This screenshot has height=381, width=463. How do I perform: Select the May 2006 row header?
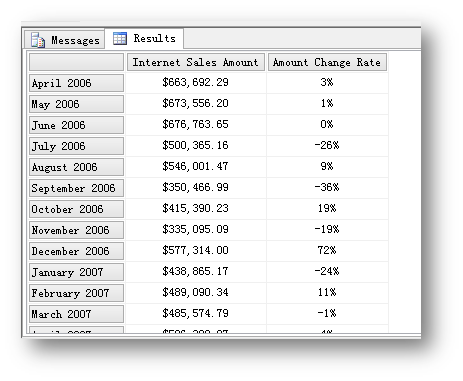click(x=76, y=104)
